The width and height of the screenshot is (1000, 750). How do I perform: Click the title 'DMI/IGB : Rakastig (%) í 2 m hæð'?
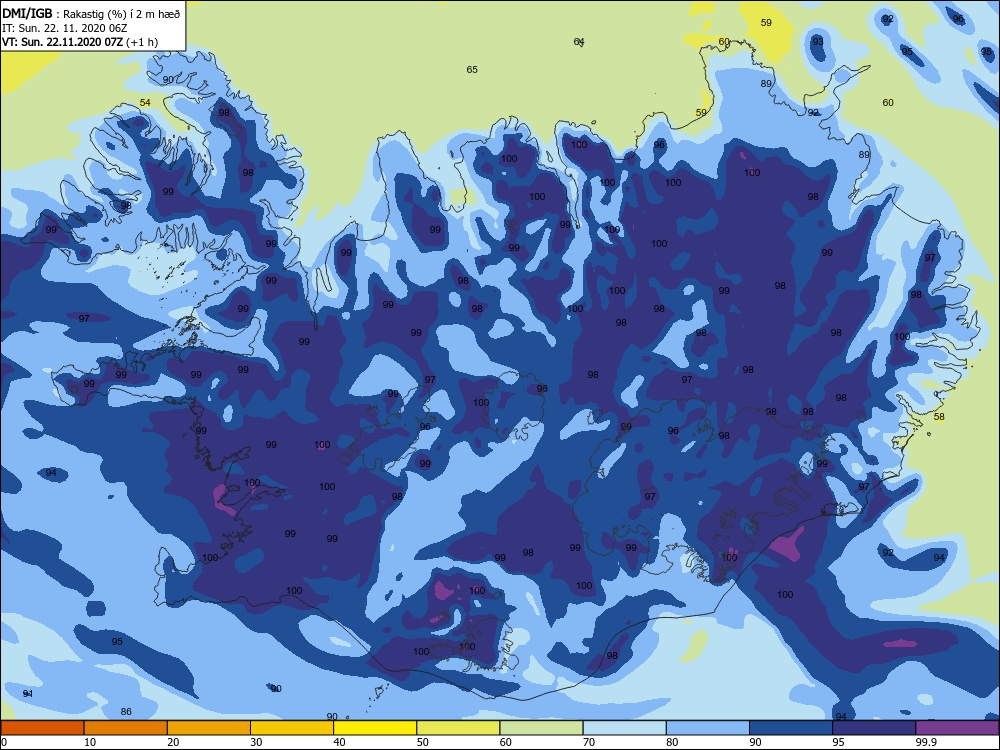pyautogui.click(x=91, y=14)
